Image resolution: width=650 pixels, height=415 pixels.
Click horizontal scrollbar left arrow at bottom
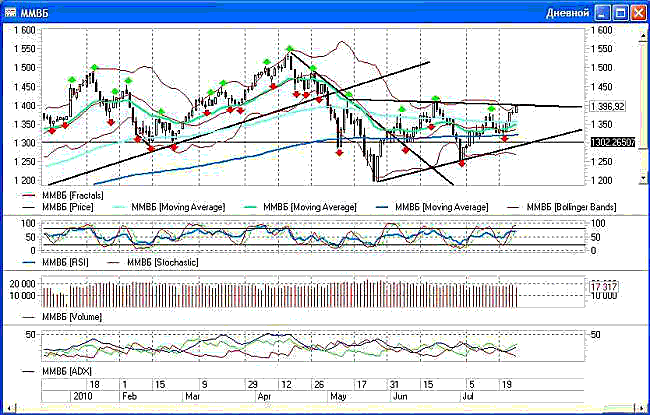[7, 407]
